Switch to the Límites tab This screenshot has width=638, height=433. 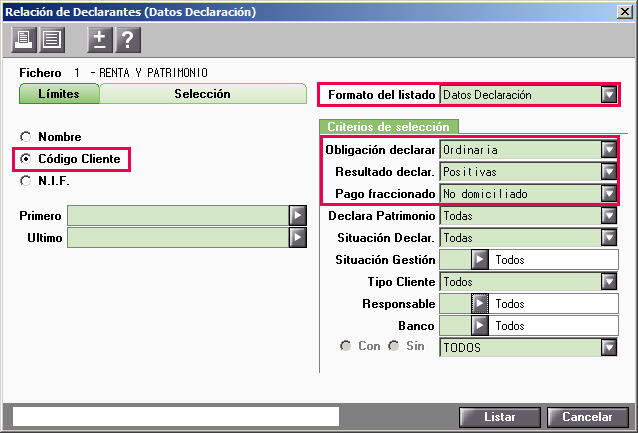point(59,94)
